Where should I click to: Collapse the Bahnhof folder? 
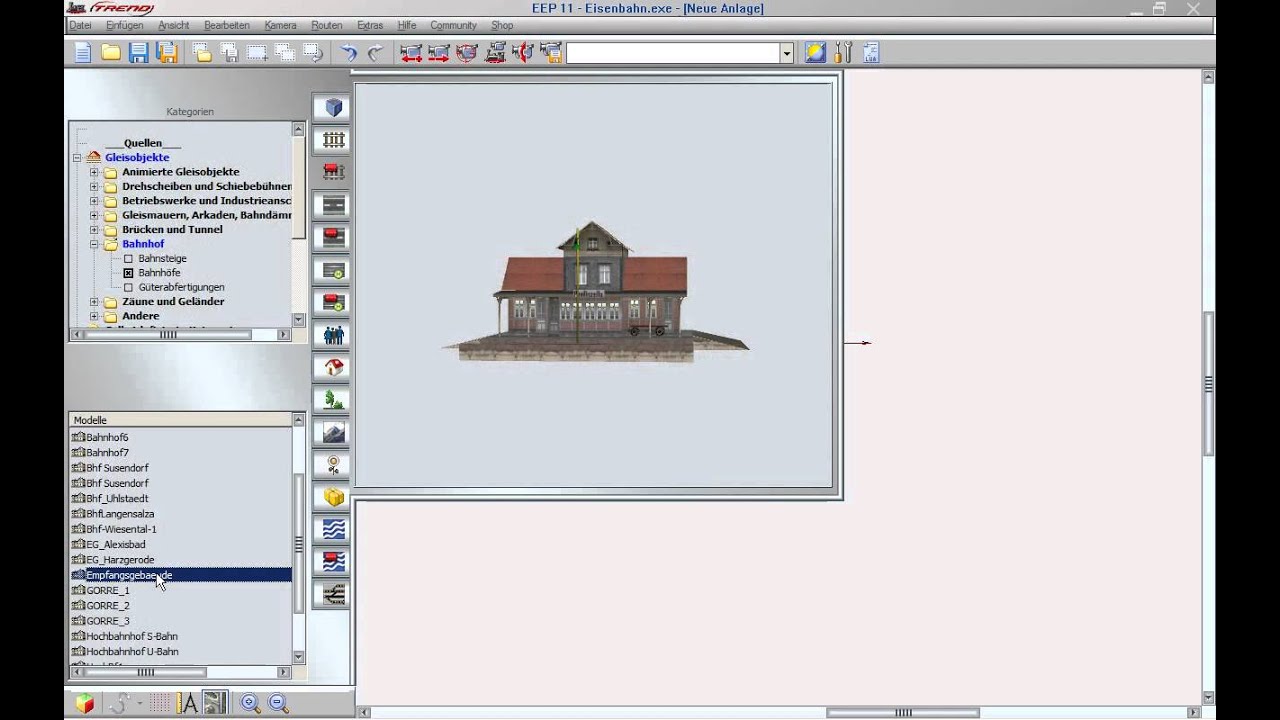point(94,244)
